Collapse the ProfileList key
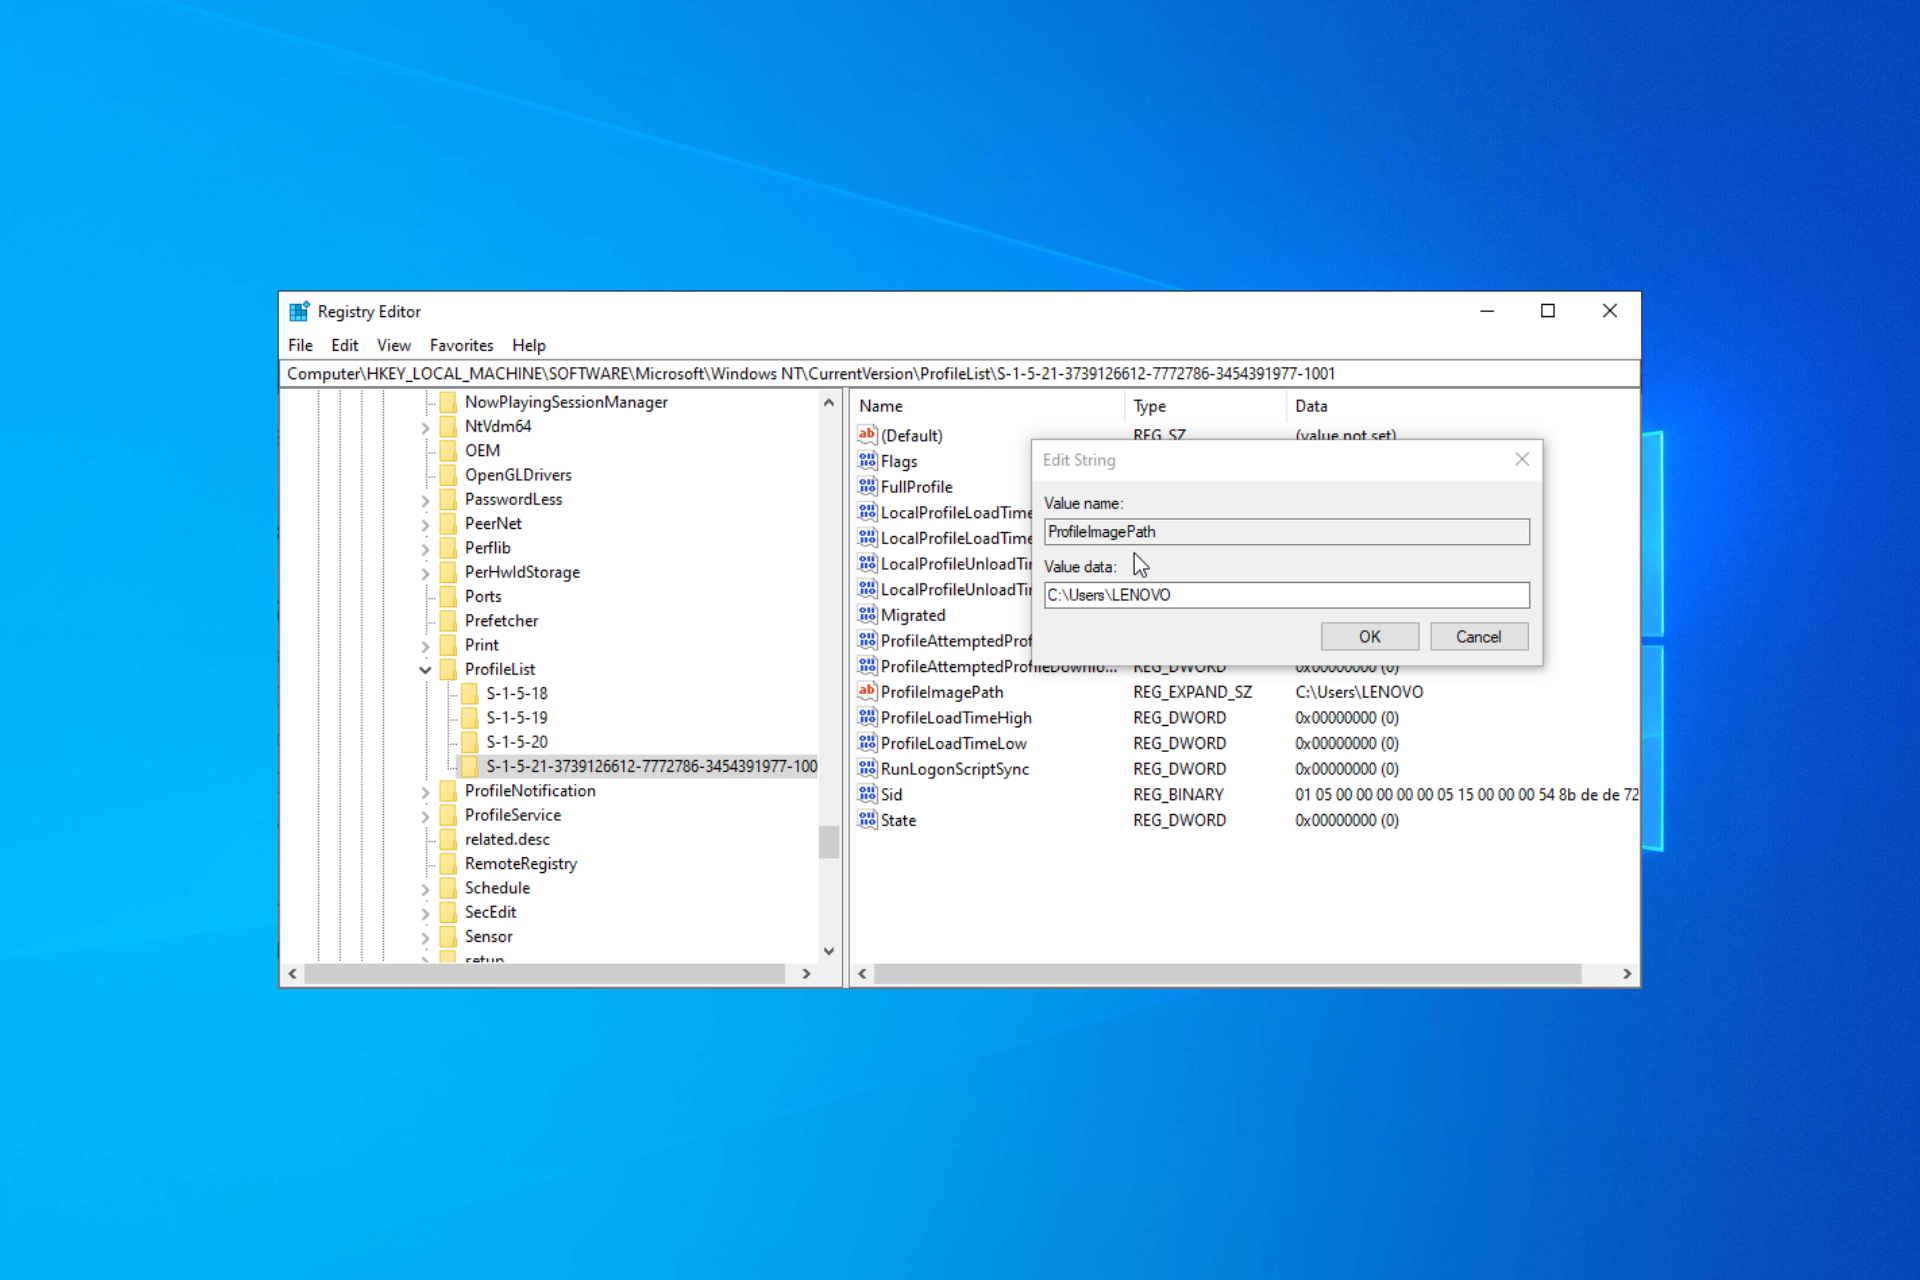 coord(425,670)
